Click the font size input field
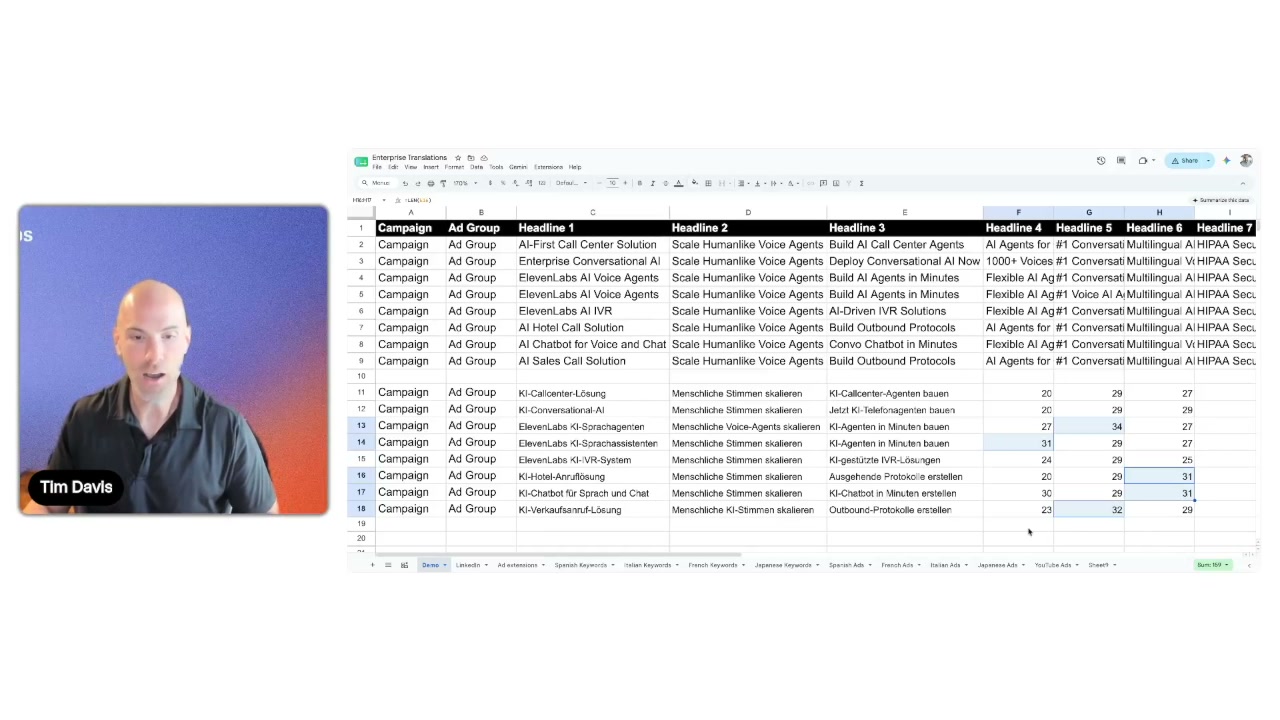This screenshot has height=720, width=1280. [x=612, y=183]
